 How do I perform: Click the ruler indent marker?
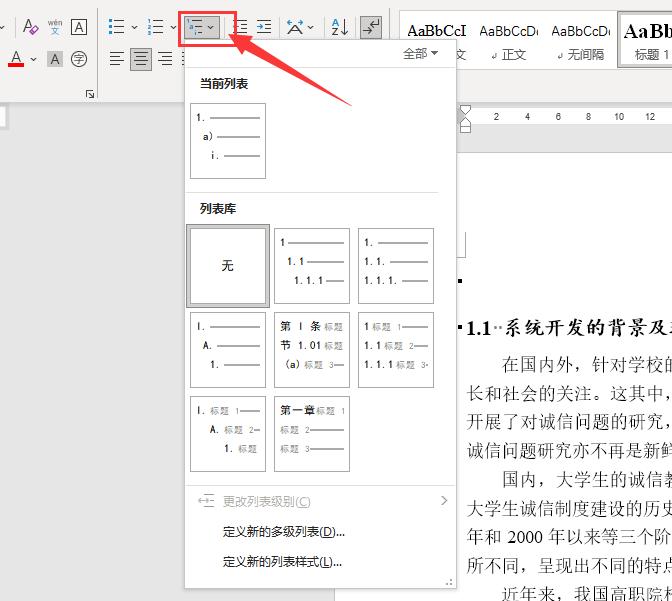(x=465, y=119)
